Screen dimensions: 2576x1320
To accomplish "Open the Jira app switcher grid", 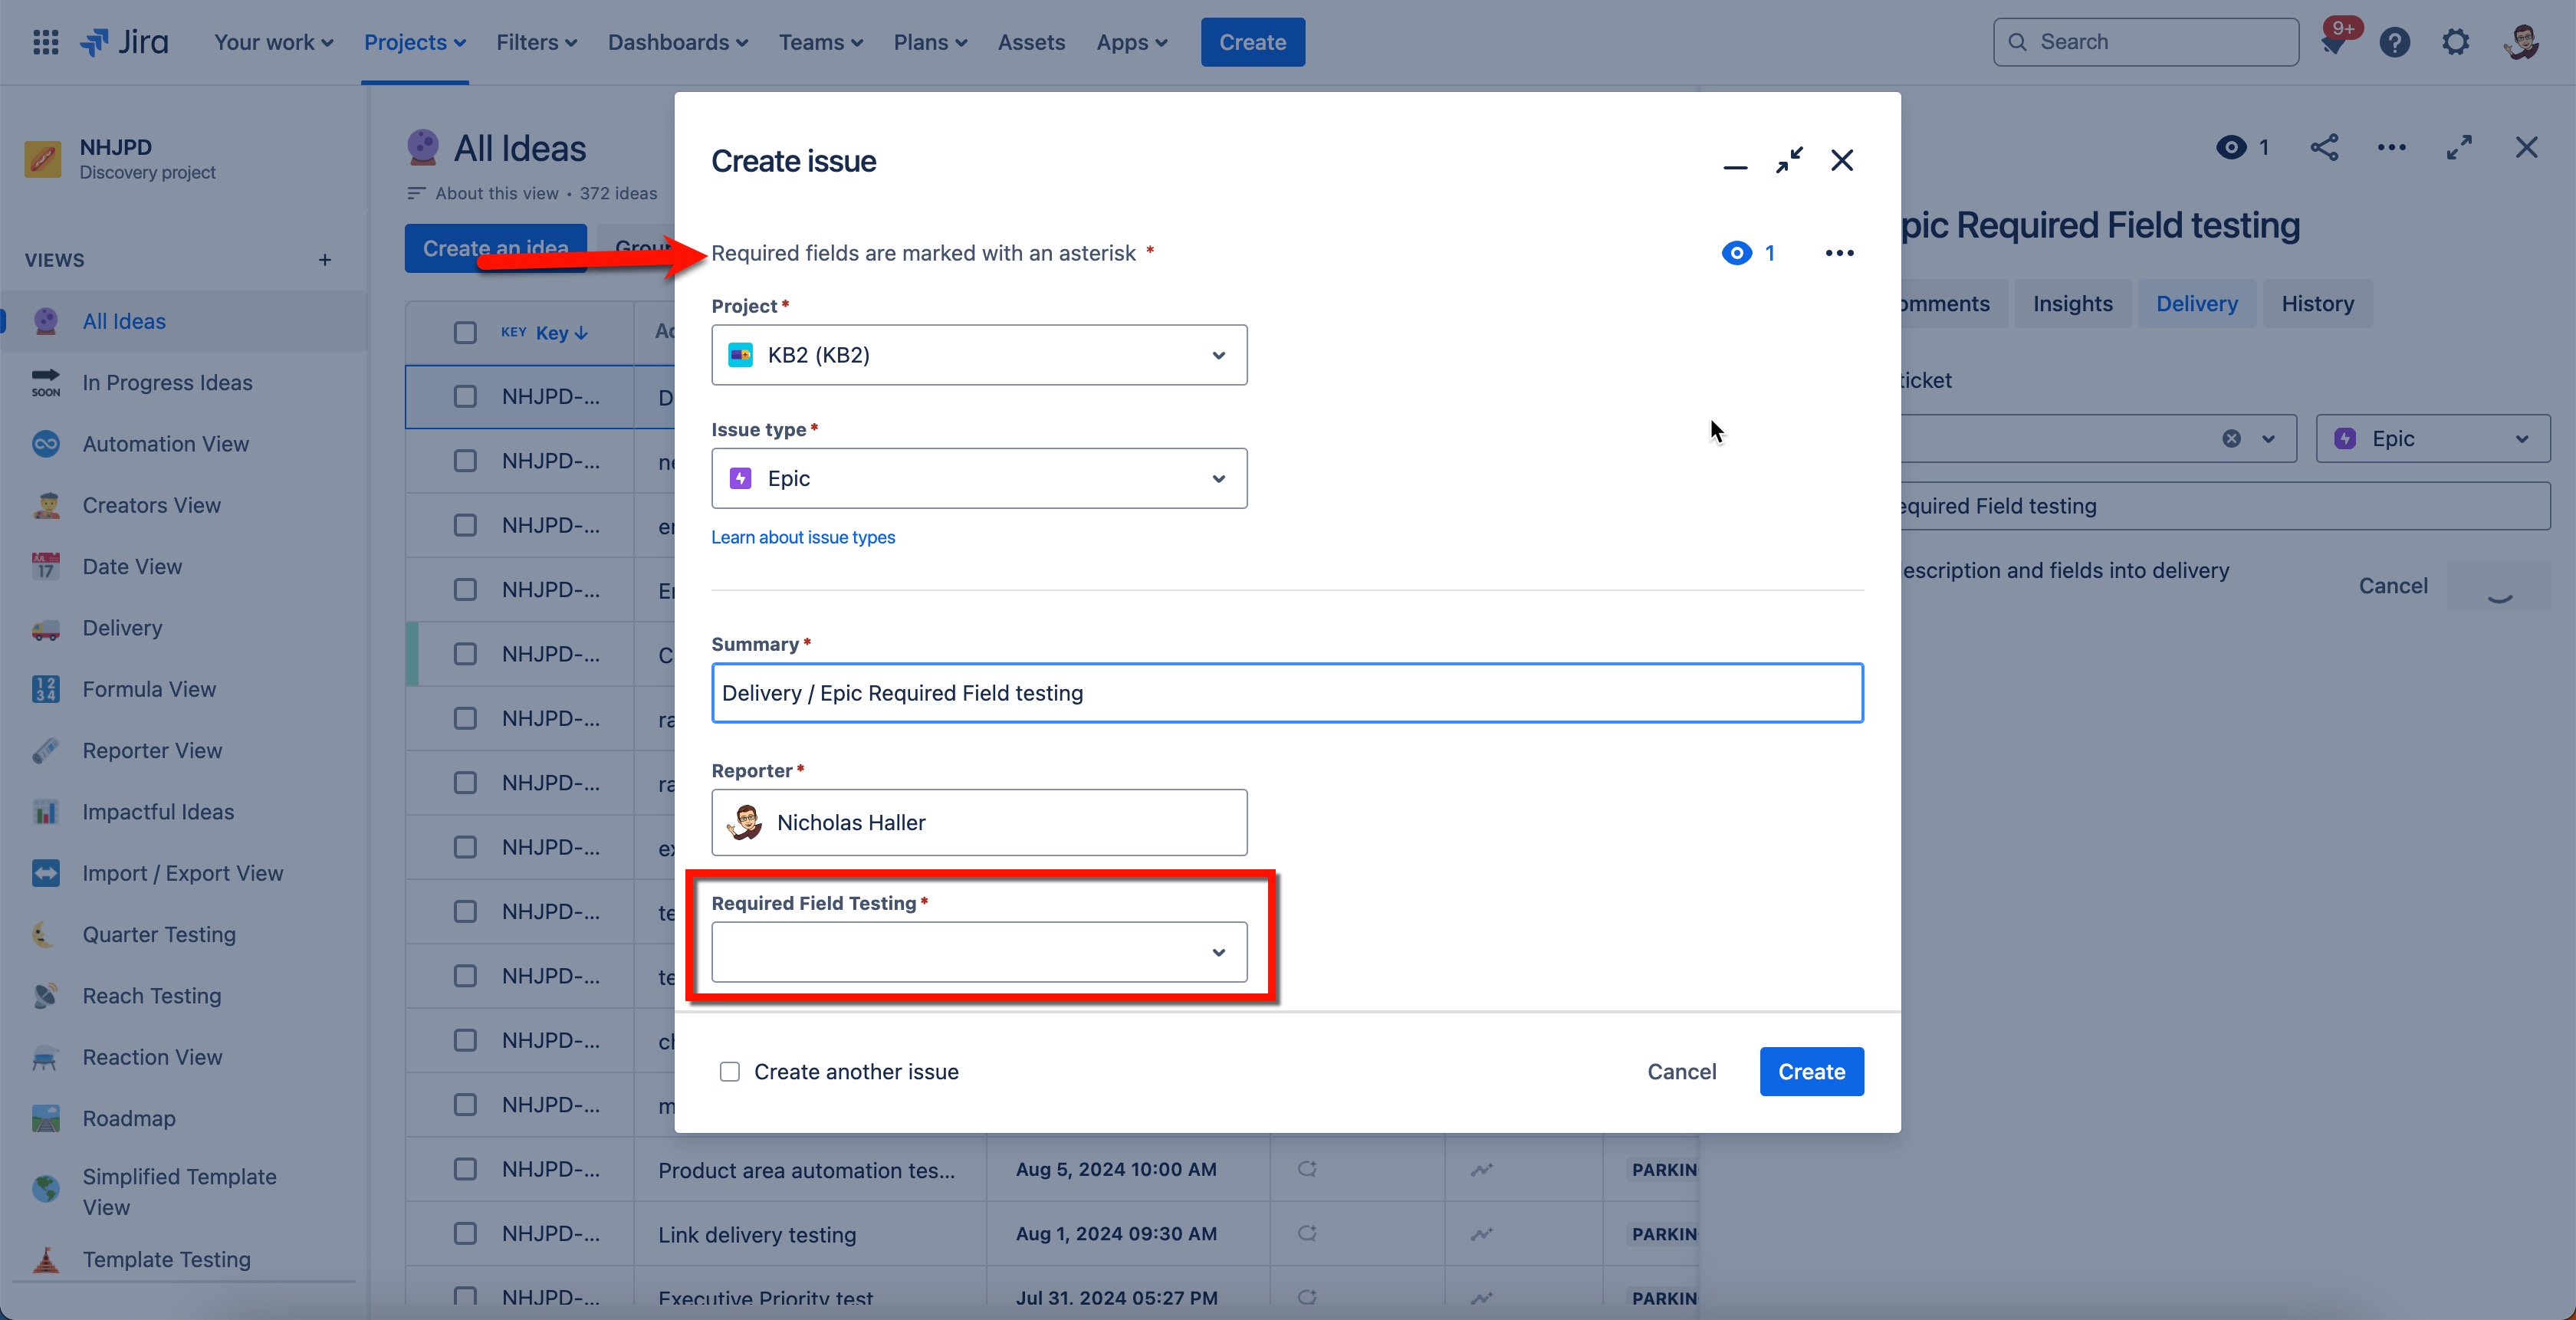I will click(45, 42).
